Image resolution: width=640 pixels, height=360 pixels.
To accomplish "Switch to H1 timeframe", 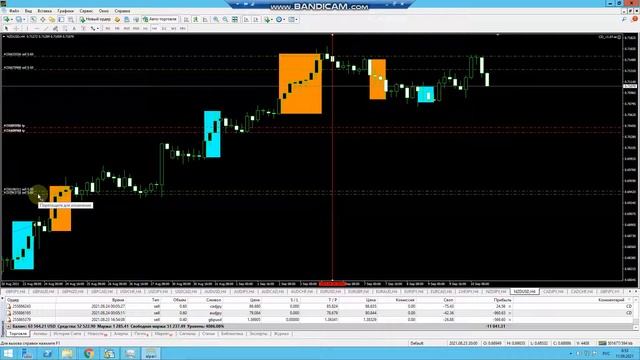I will pos(145,28).
